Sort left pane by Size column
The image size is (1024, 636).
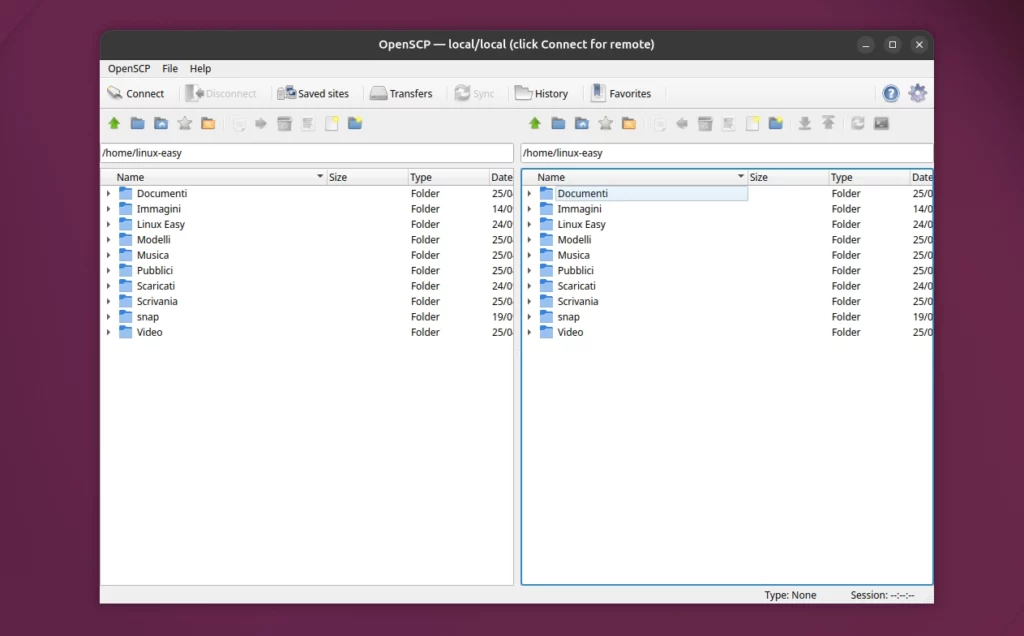pyautogui.click(x=366, y=177)
